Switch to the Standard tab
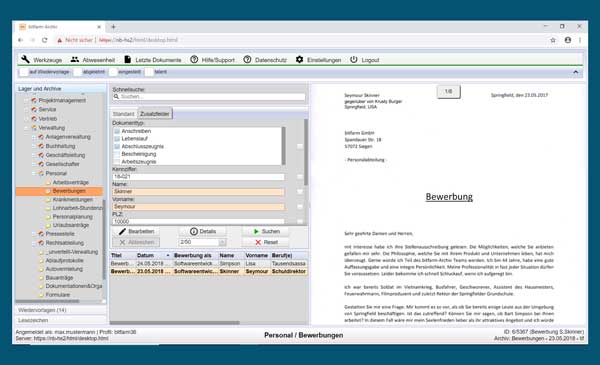Image resolution: width=600 pixels, height=365 pixels. coord(123,114)
